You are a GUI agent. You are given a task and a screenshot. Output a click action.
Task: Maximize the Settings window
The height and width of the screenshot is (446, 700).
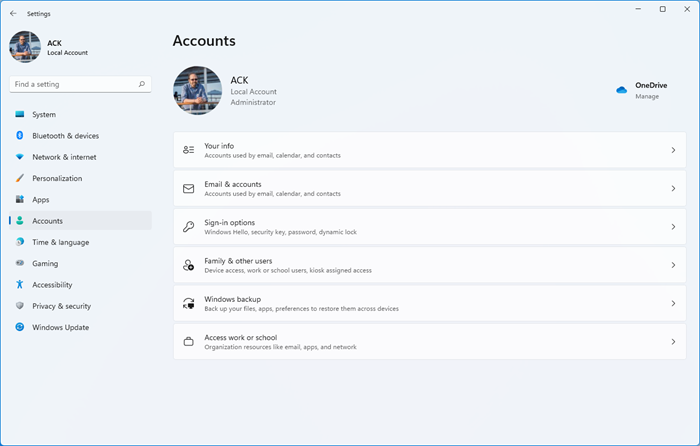[x=662, y=9]
